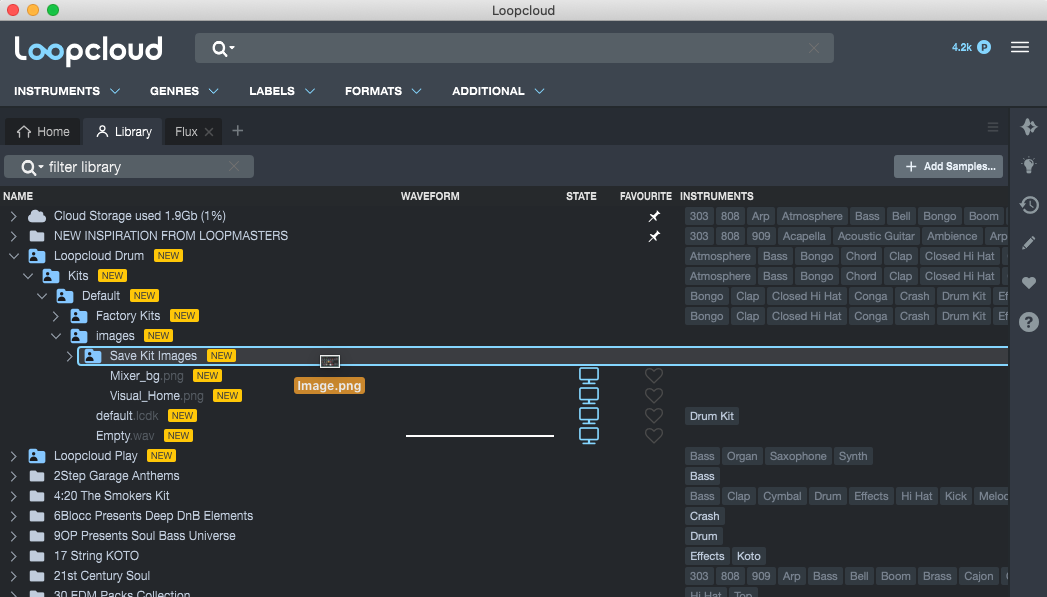
Task: Open the pencil edit sidebar icon
Action: click(x=1029, y=243)
